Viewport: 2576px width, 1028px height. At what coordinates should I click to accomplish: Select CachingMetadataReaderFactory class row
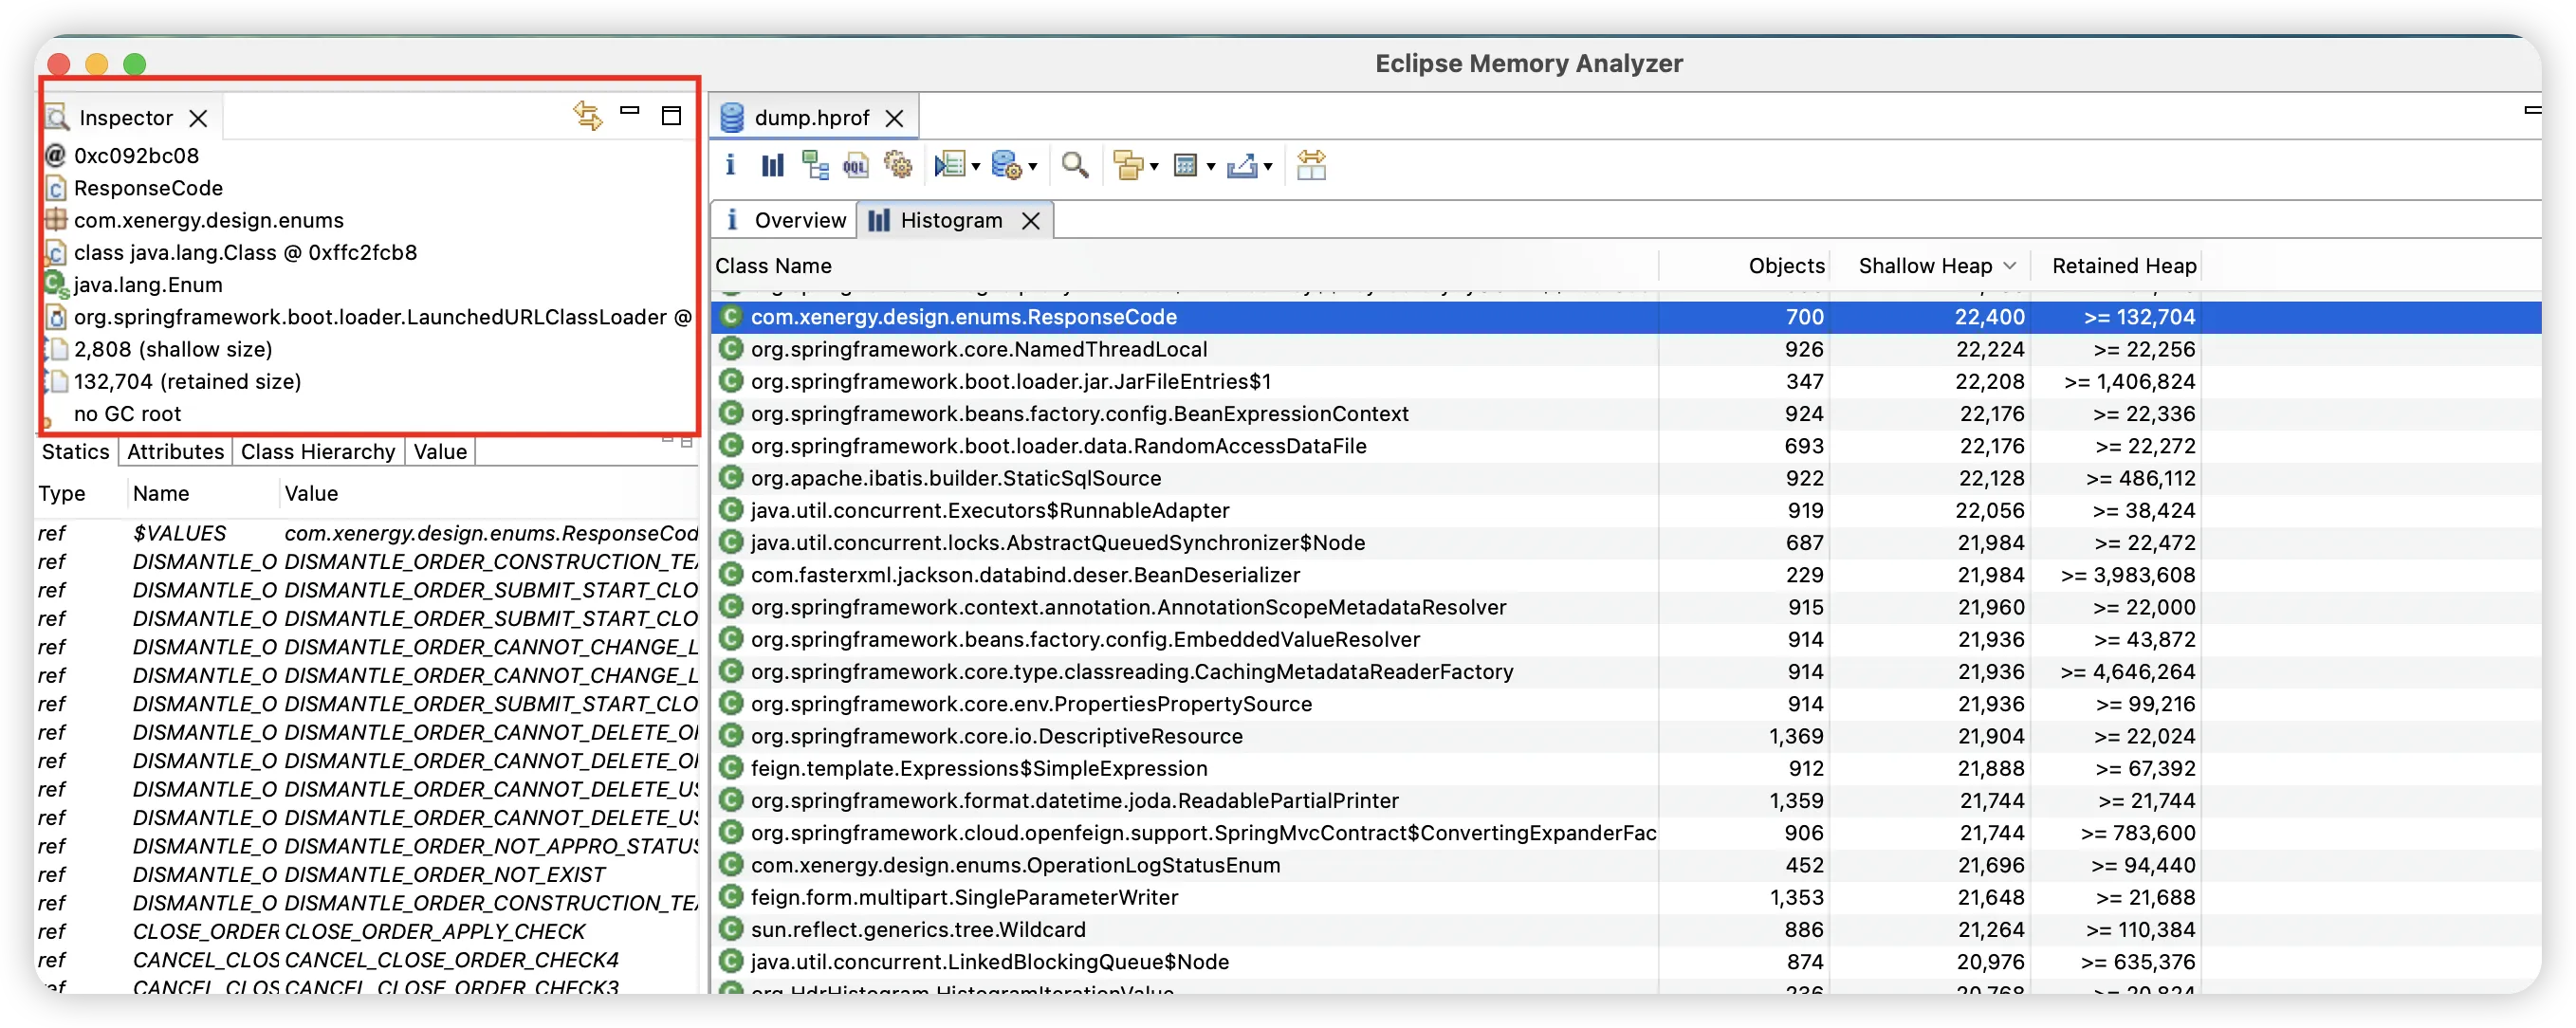tap(1626, 672)
